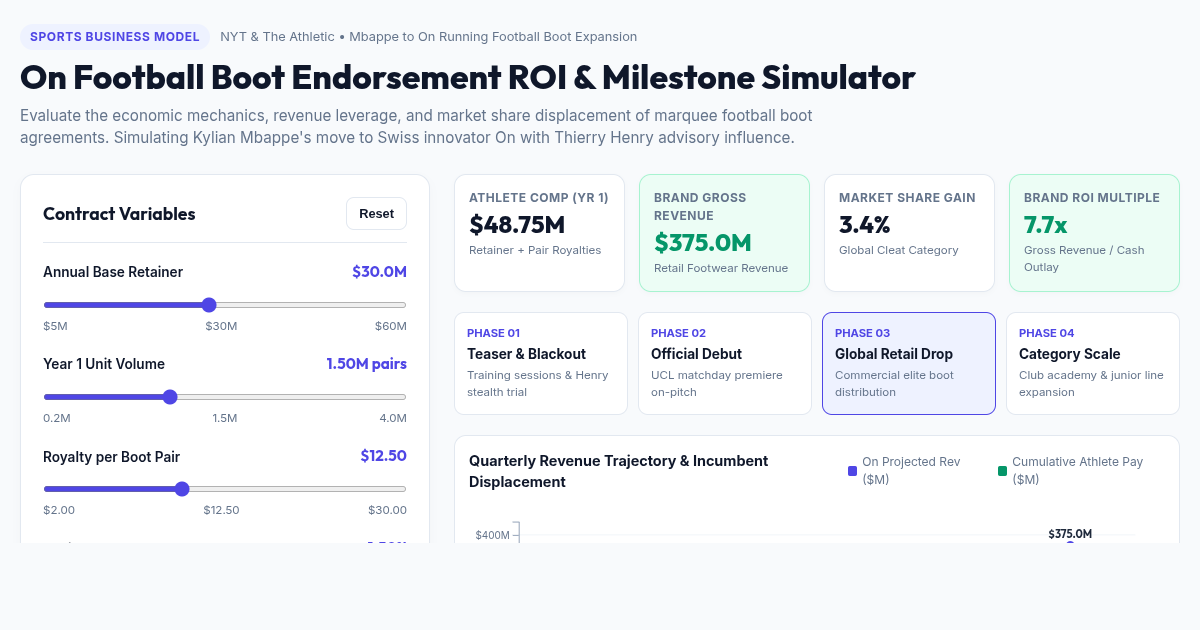Click the $12.50 royalty value
This screenshot has height=630, width=1200.
point(383,456)
